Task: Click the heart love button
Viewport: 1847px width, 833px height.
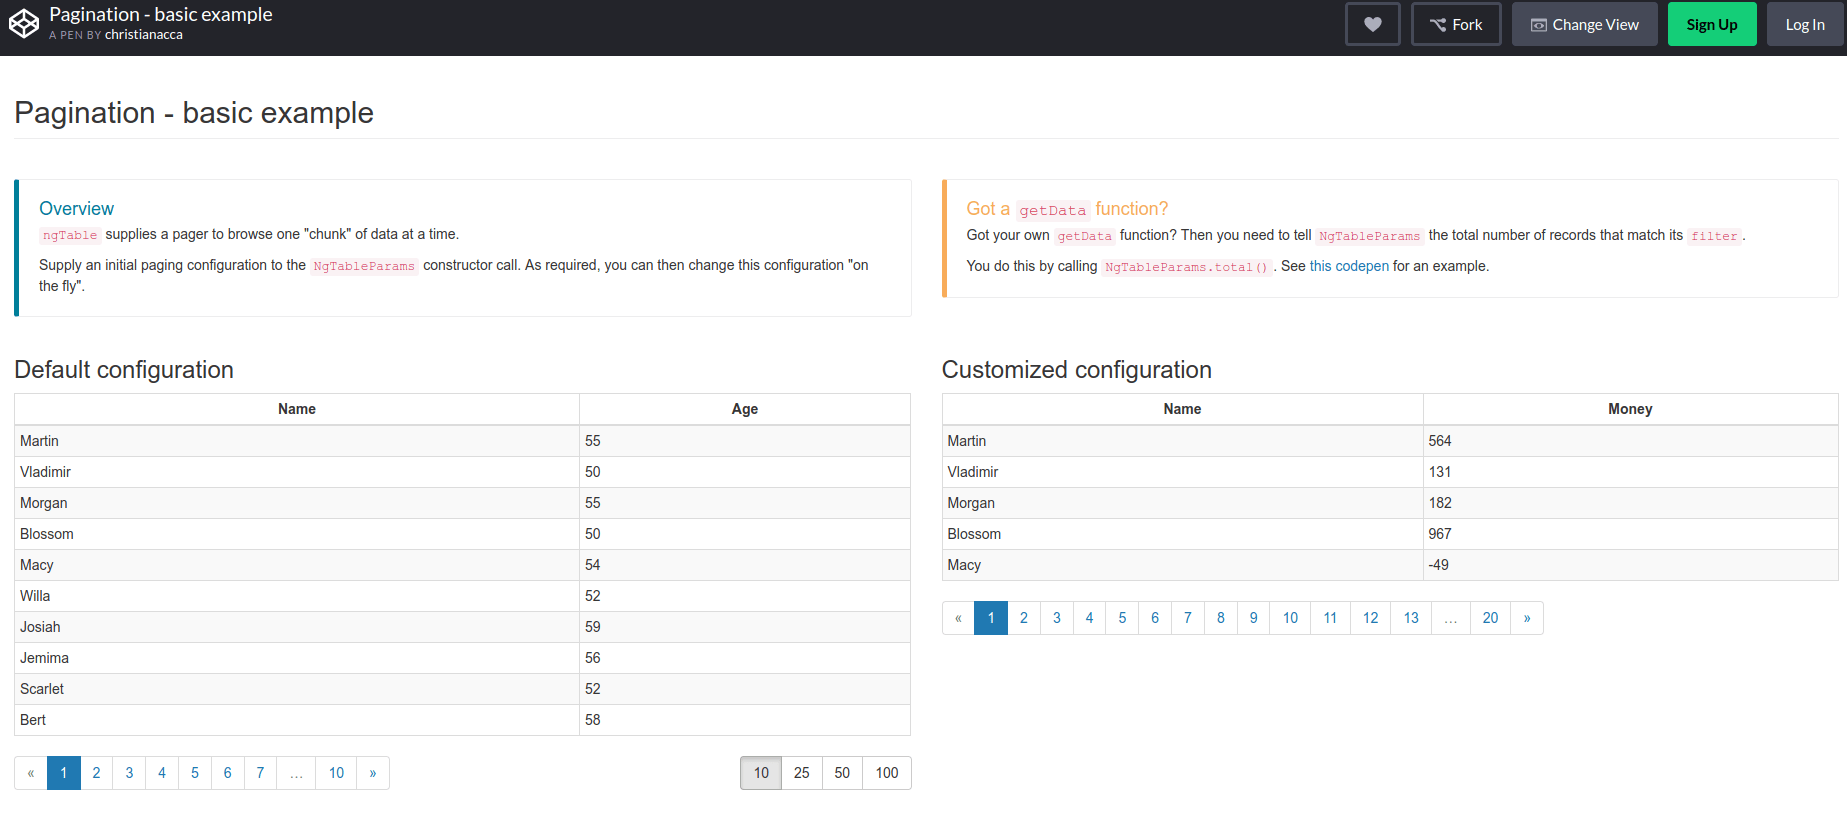Action: [1372, 25]
